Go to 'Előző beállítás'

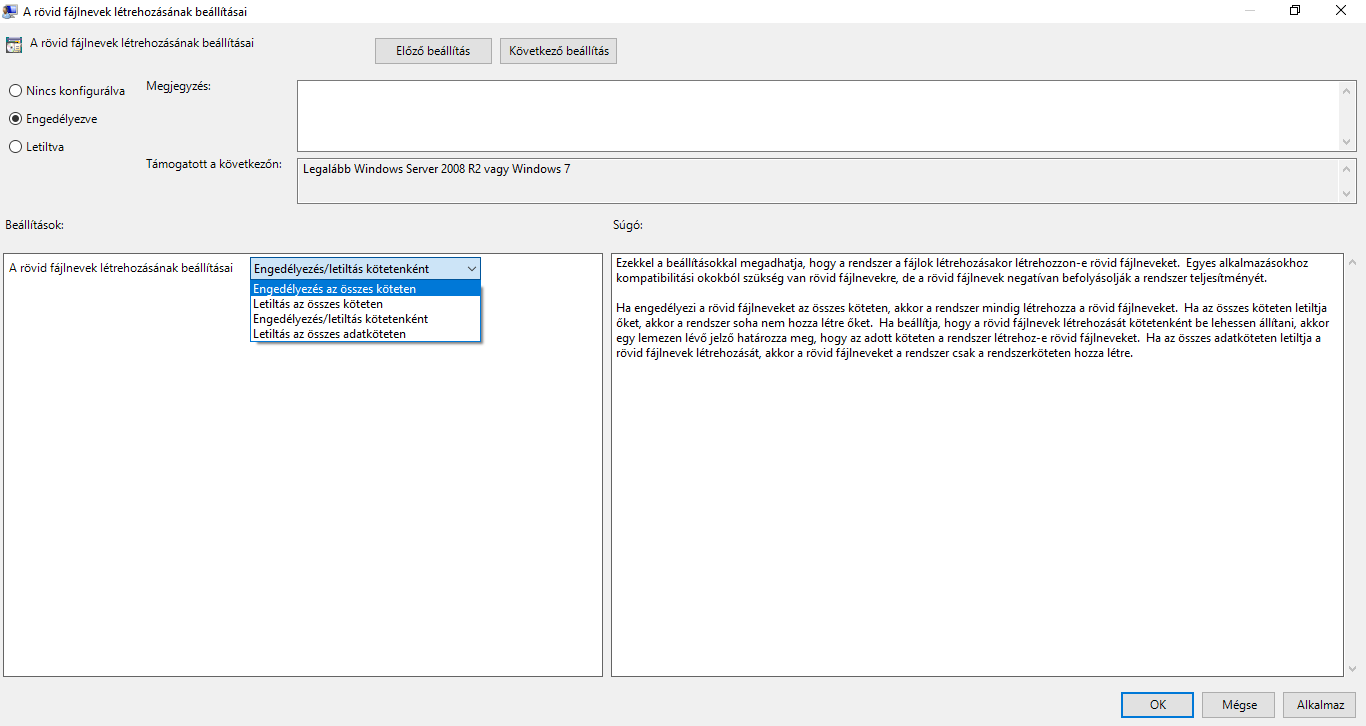434,51
